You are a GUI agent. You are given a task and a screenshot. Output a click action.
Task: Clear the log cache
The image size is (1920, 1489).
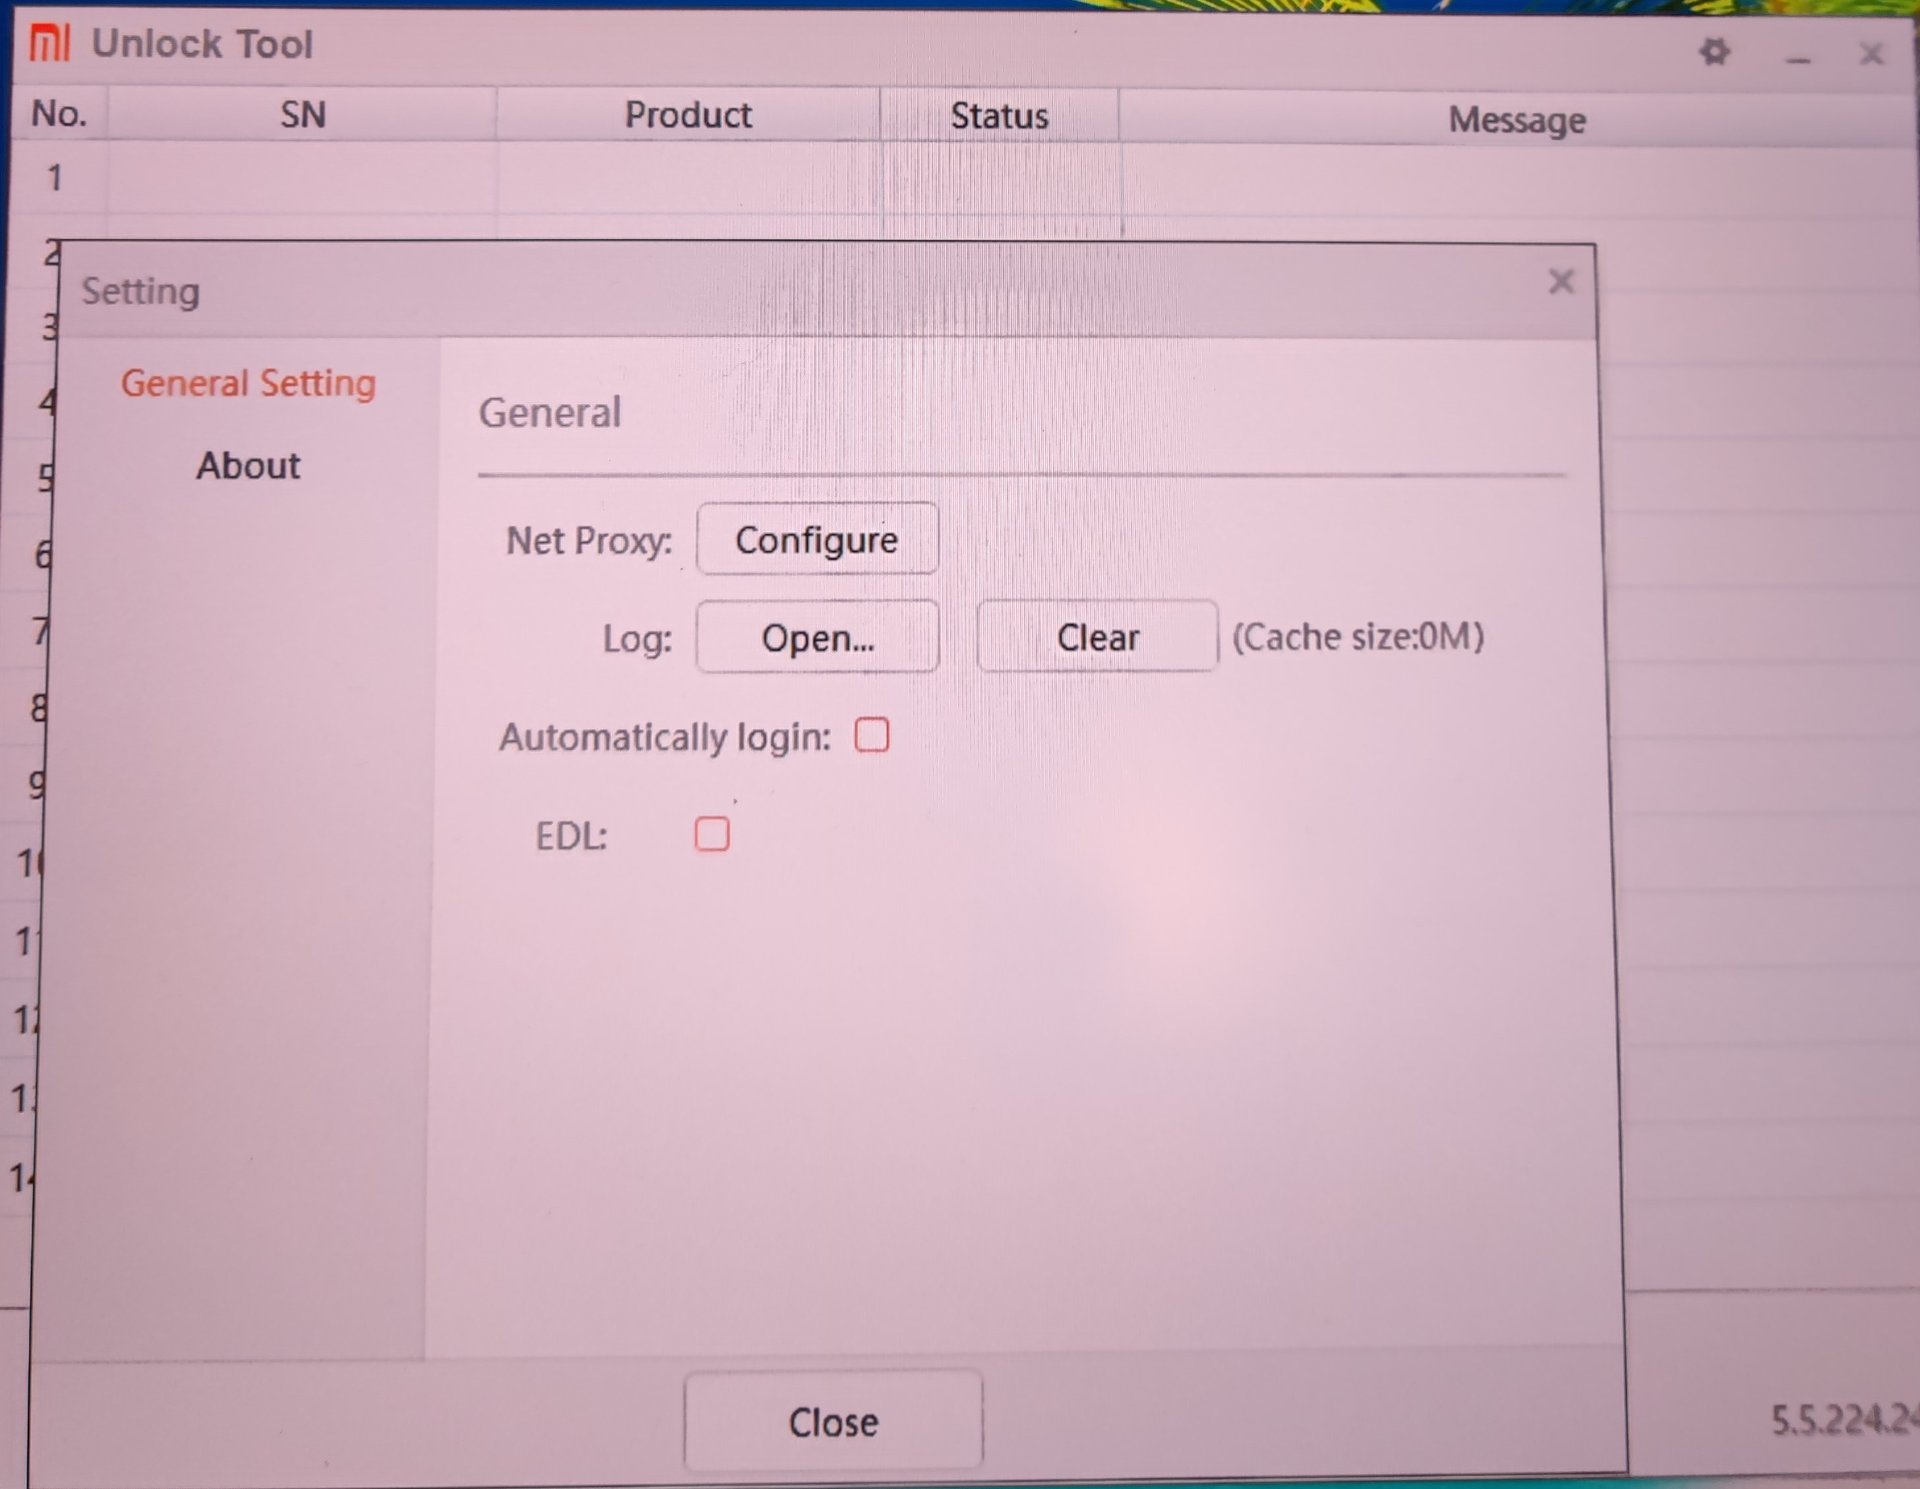point(1097,636)
